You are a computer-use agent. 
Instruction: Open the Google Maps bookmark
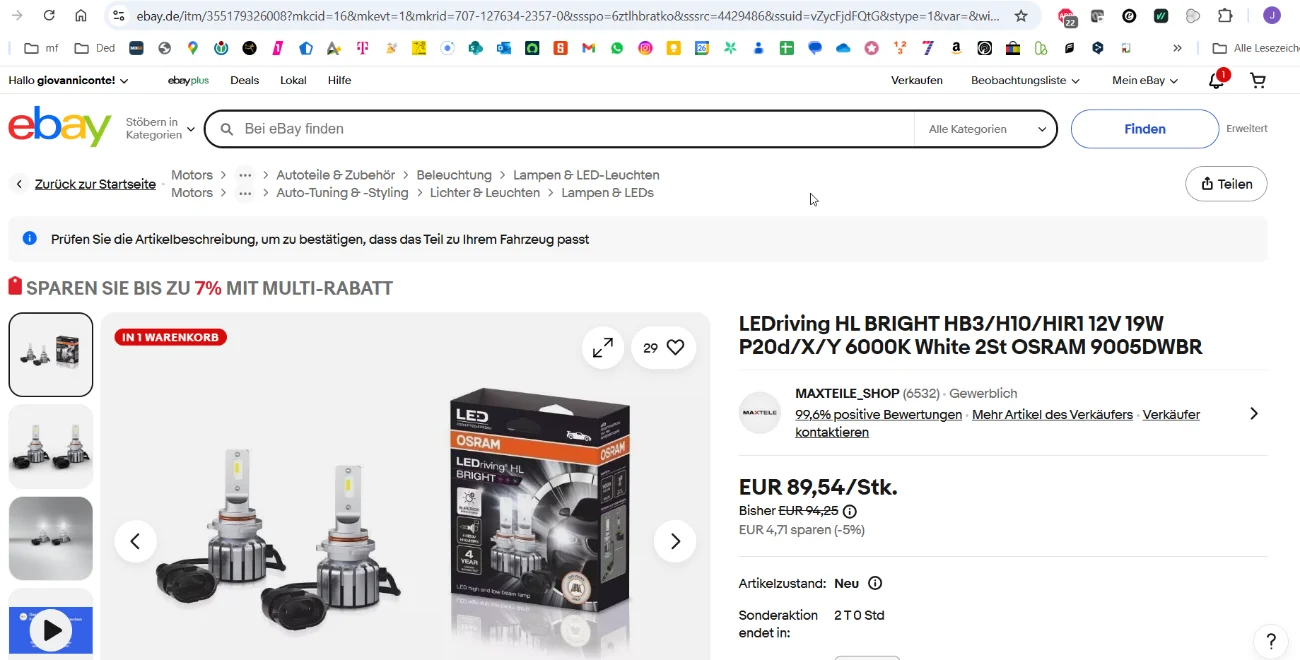pos(193,48)
